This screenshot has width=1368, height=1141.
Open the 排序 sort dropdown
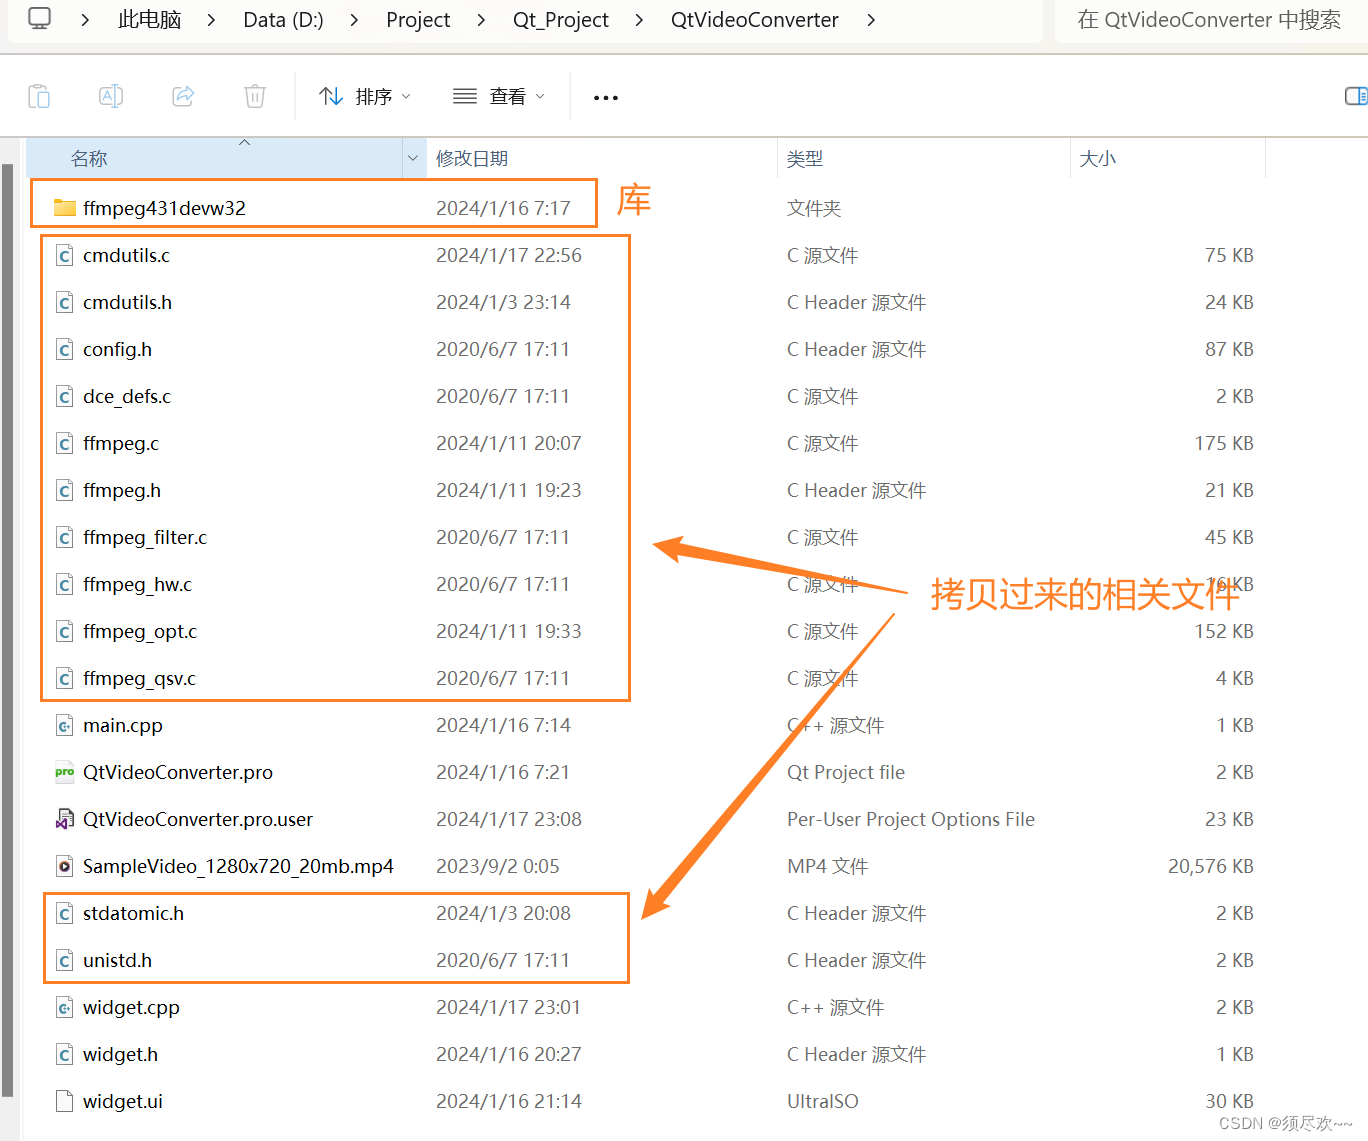pos(364,96)
